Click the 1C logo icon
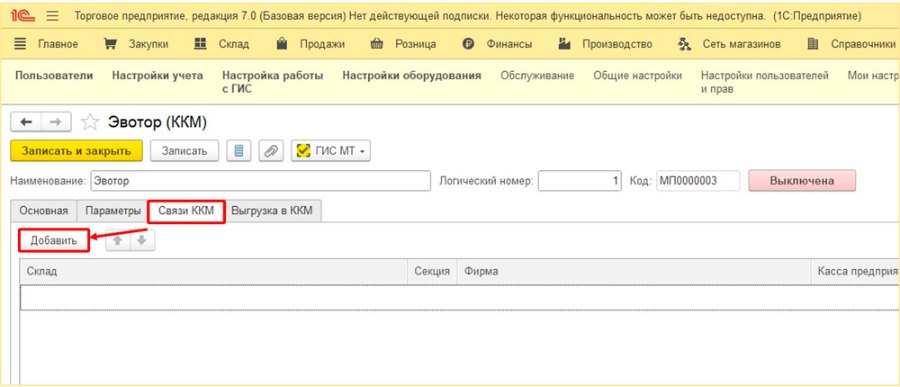The height and width of the screenshot is (387, 900). (x=23, y=16)
